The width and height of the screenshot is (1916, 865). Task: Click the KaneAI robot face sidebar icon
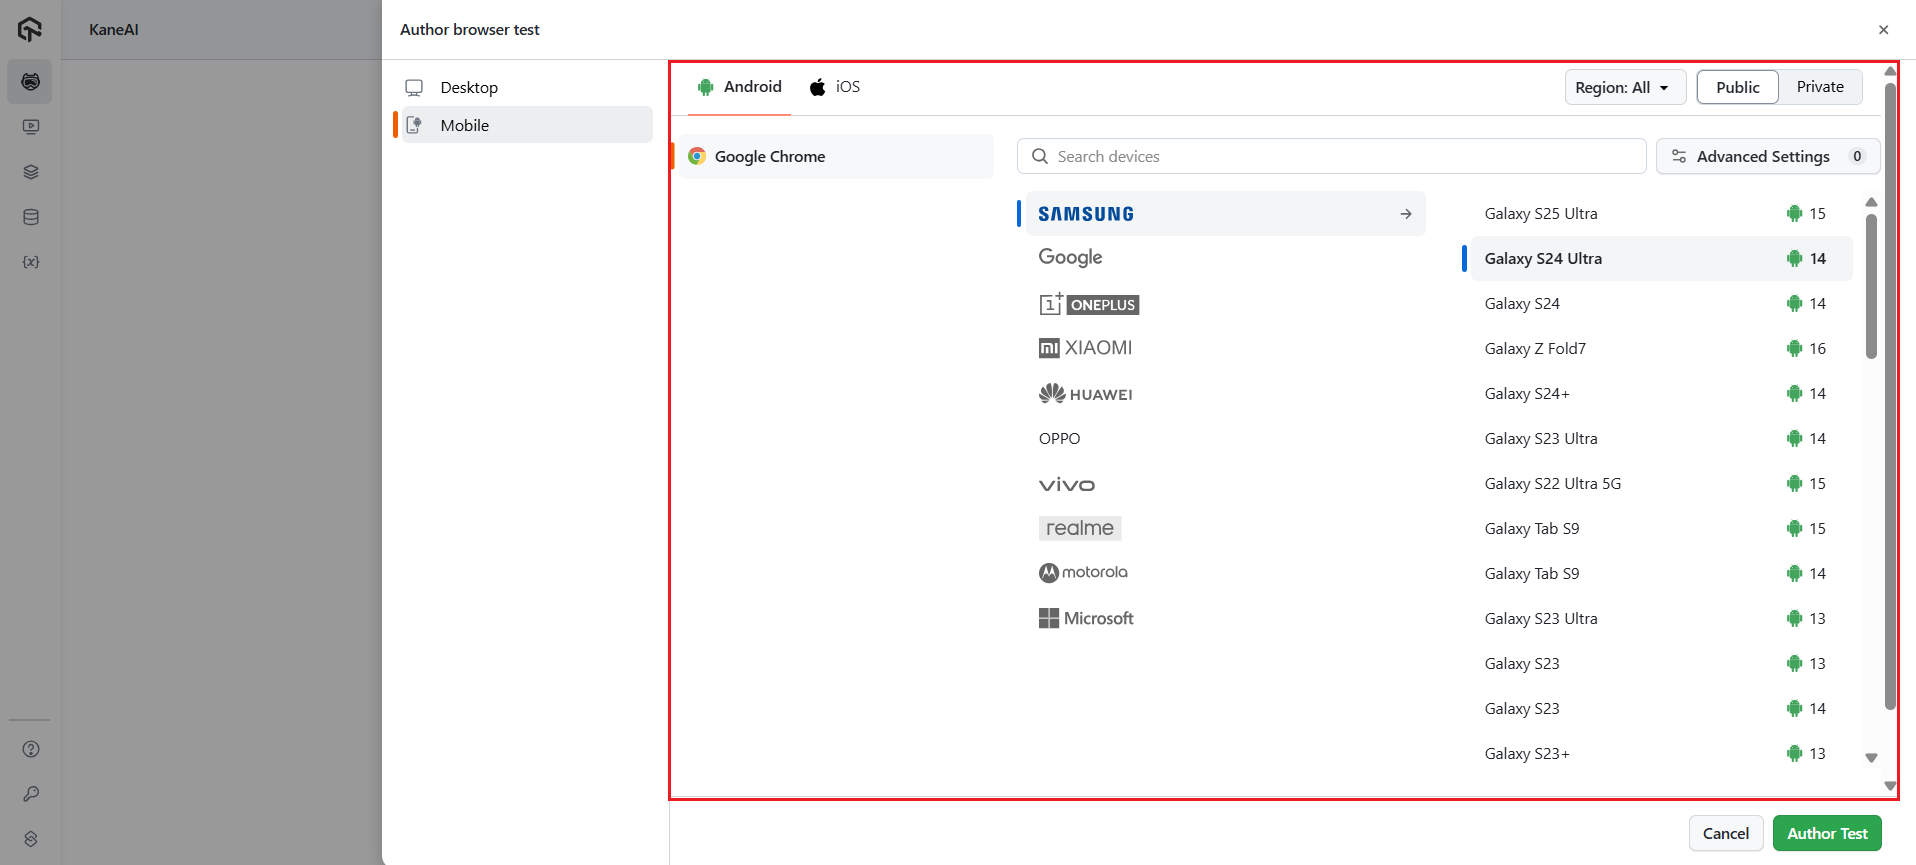pos(31,82)
